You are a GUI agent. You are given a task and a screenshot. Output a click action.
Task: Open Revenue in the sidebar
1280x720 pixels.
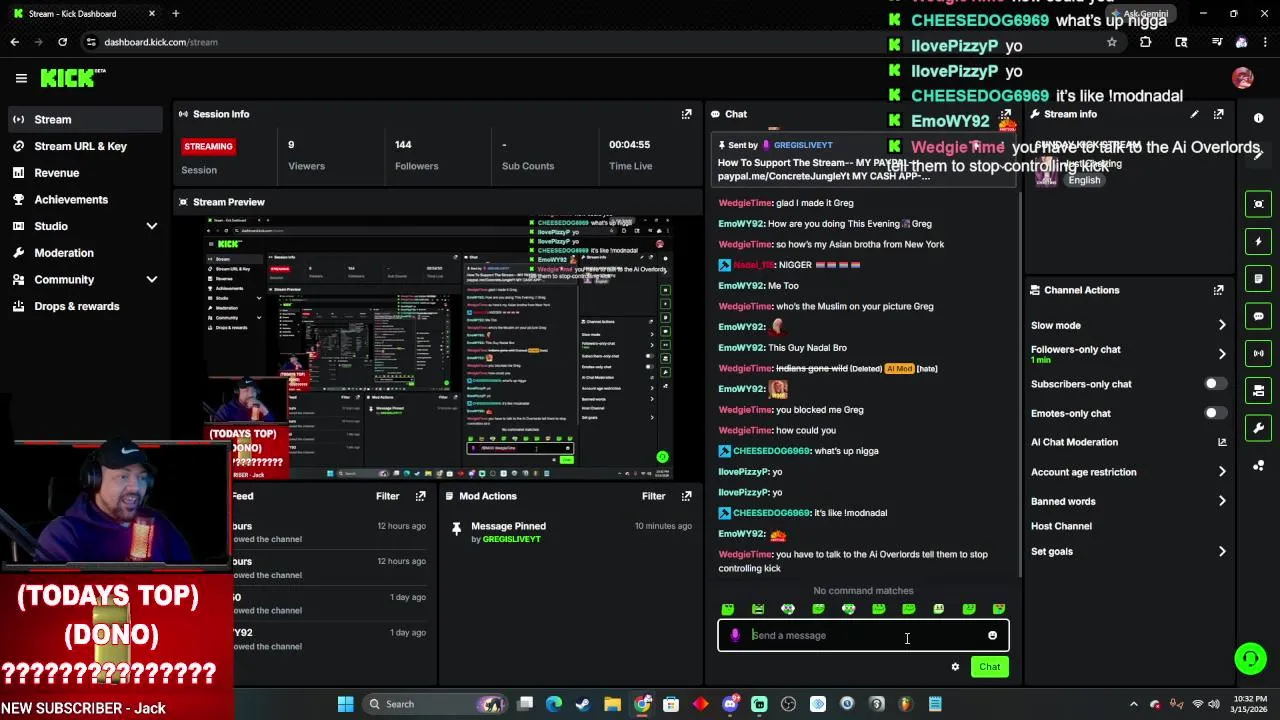(84, 173)
